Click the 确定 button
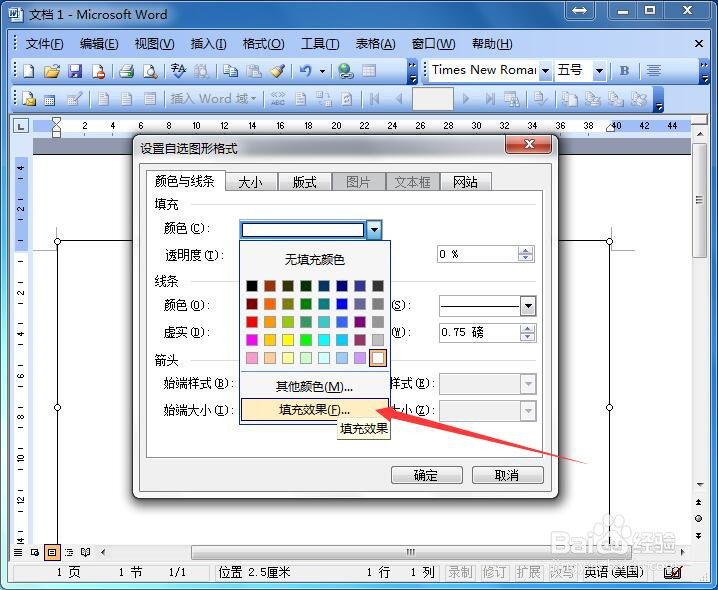 [x=426, y=475]
